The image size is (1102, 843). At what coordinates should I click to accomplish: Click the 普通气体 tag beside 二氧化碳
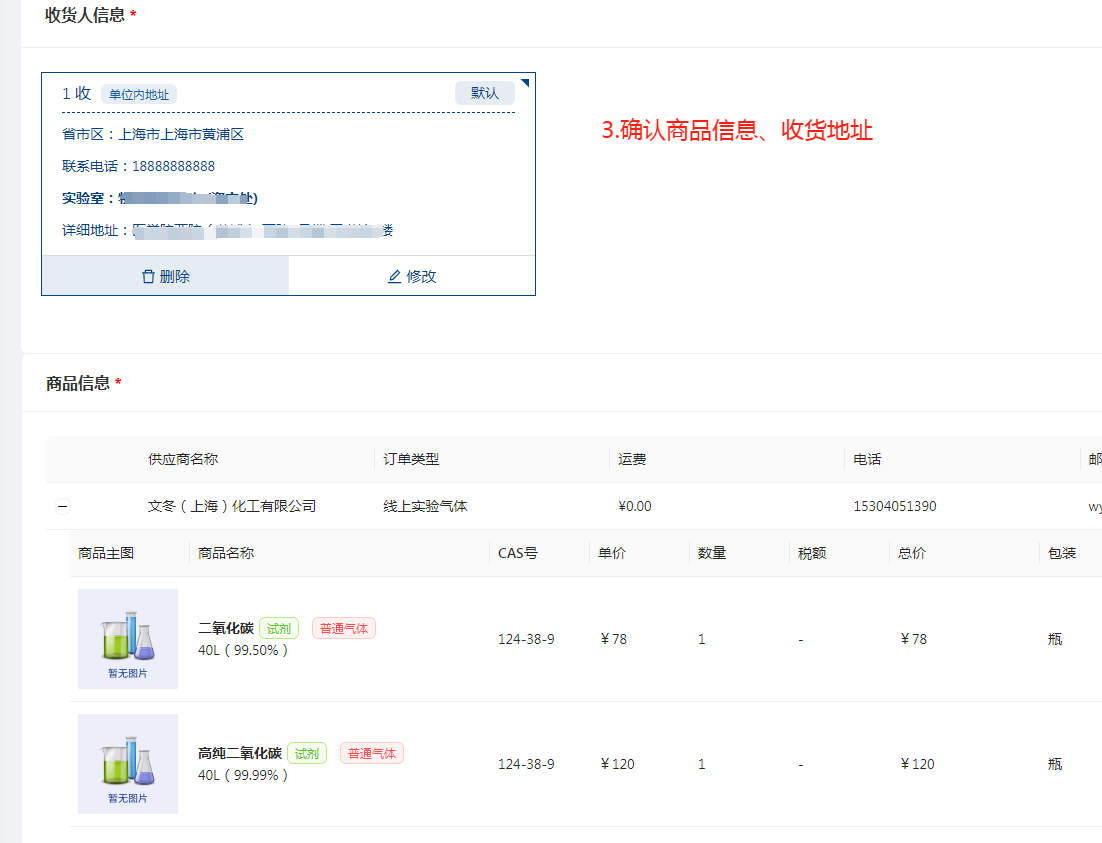[x=344, y=629]
